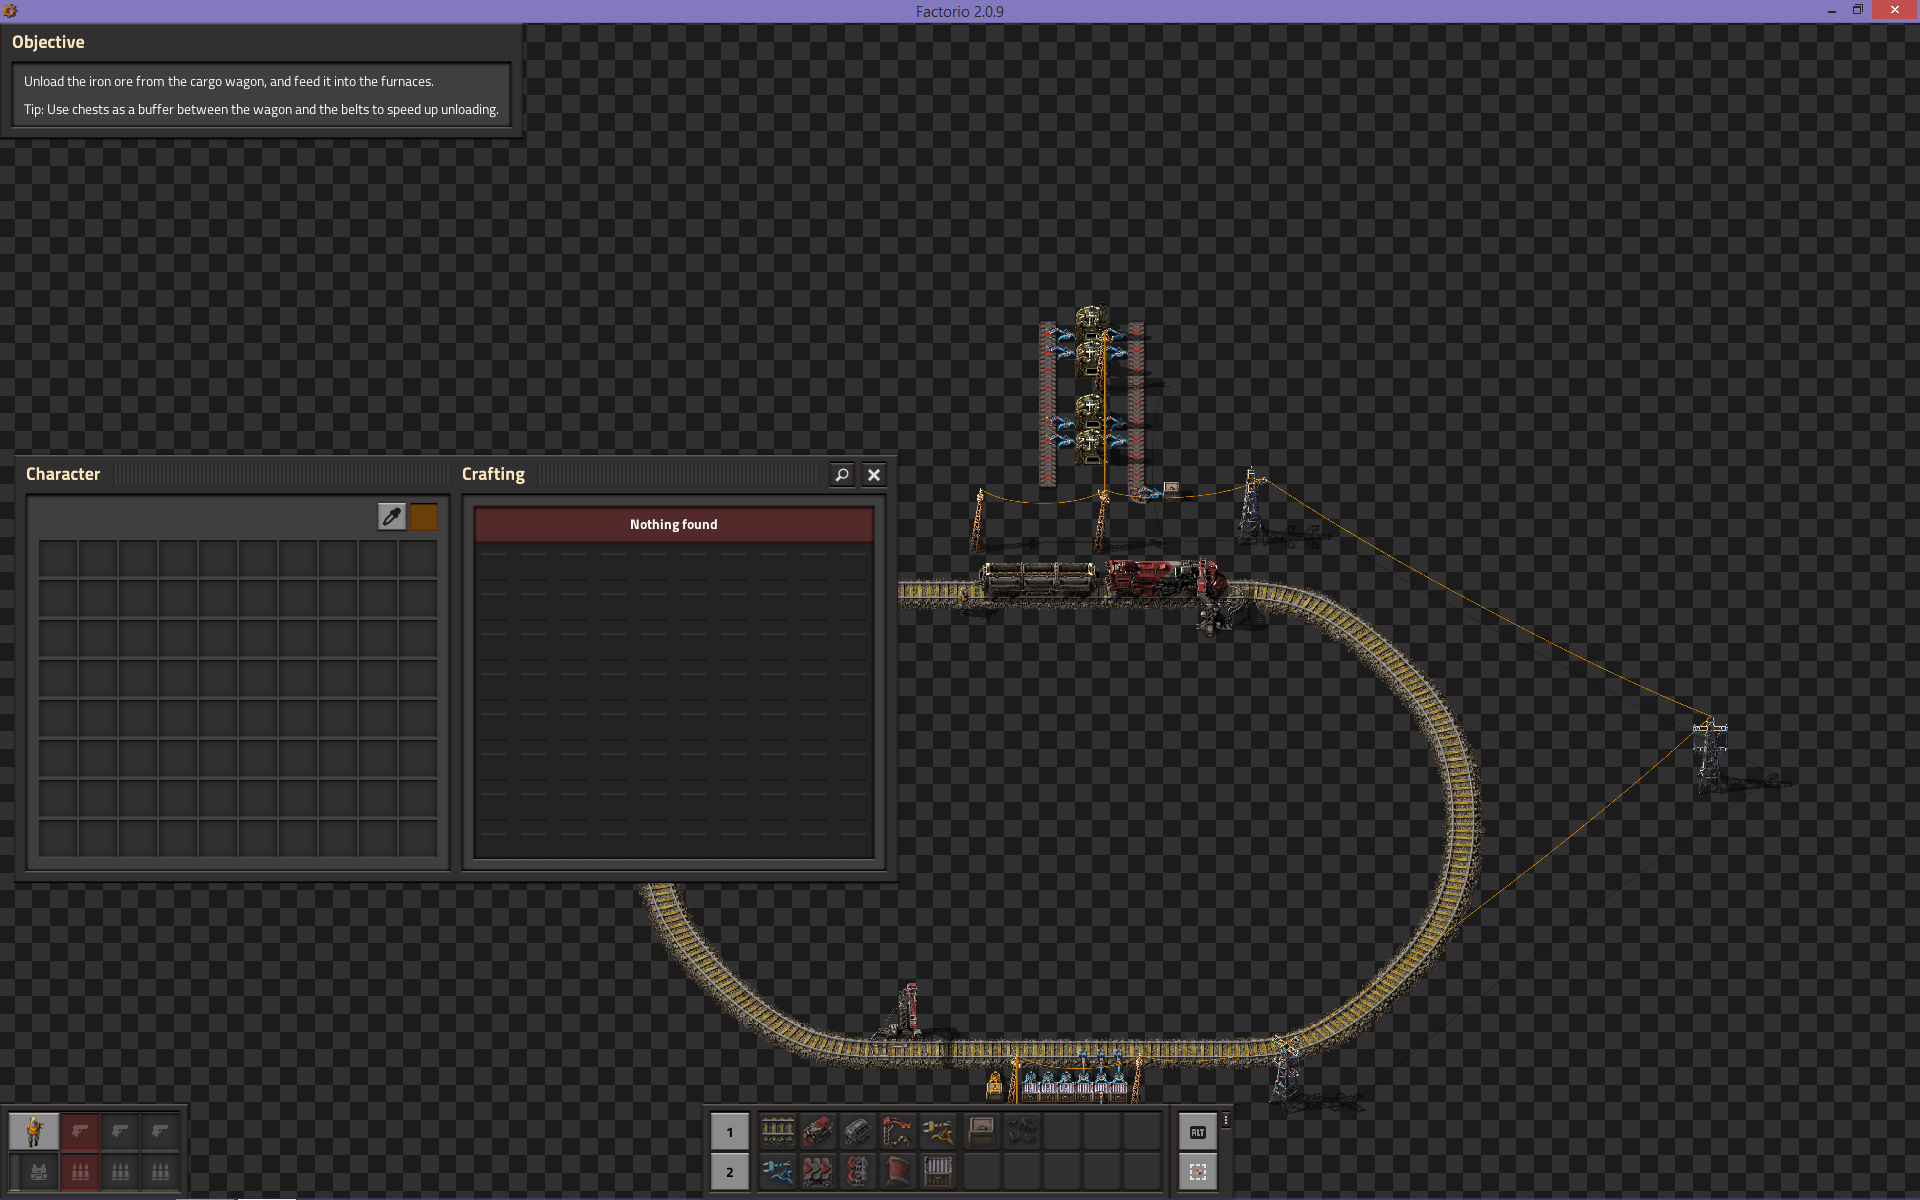Screen dimensions: 1920x1200
Task: Select the red fast transport belt item
Action: 817,1171
